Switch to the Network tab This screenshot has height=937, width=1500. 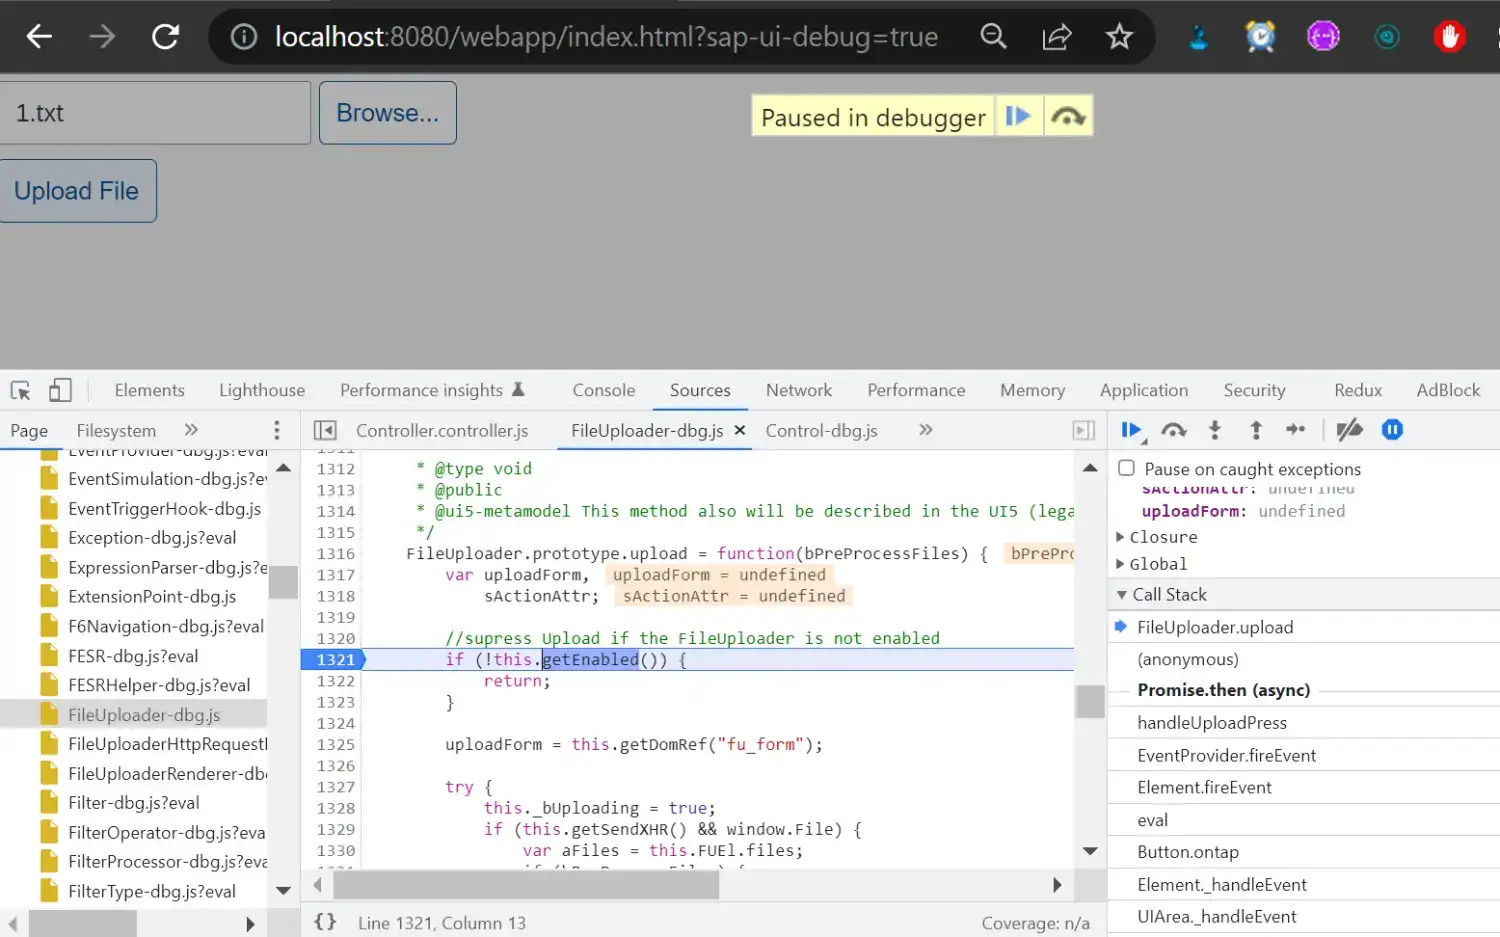pos(798,390)
